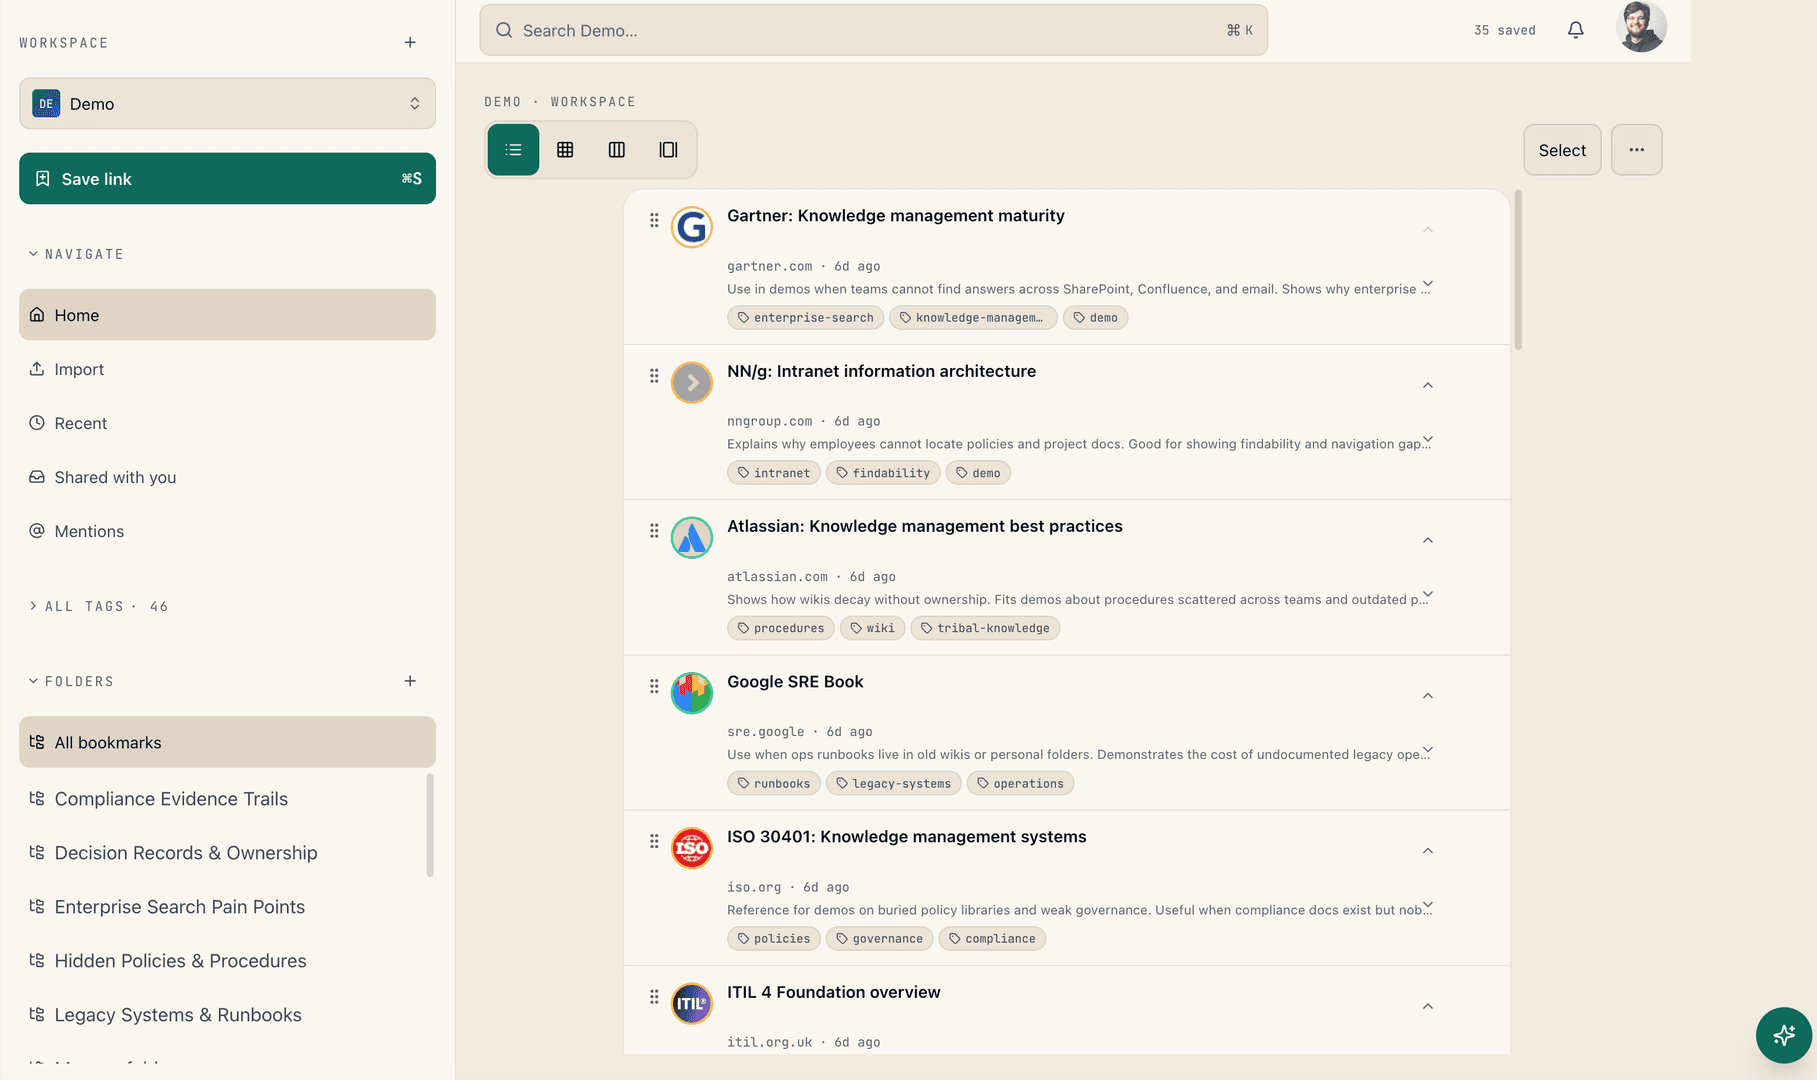This screenshot has height=1080, width=1817.
Task: Grab the drag handle for Gartner bookmark
Action: (654, 220)
